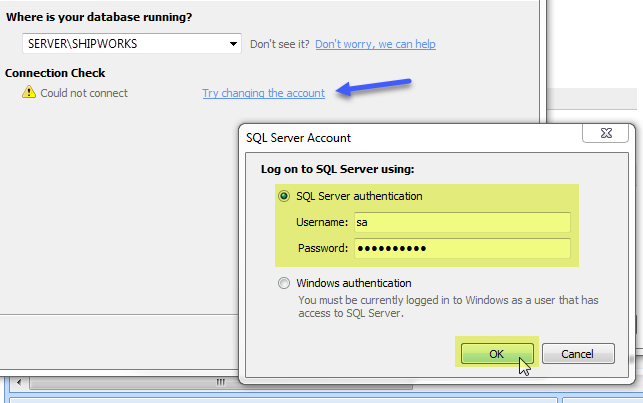Click the Could not connect status text

(x=84, y=93)
